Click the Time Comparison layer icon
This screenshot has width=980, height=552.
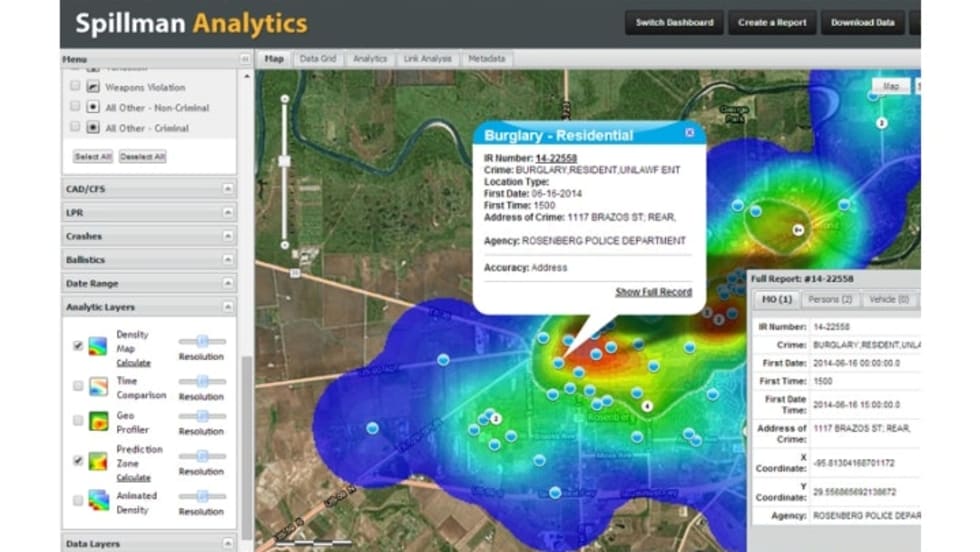pyautogui.click(x=98, y=386)
